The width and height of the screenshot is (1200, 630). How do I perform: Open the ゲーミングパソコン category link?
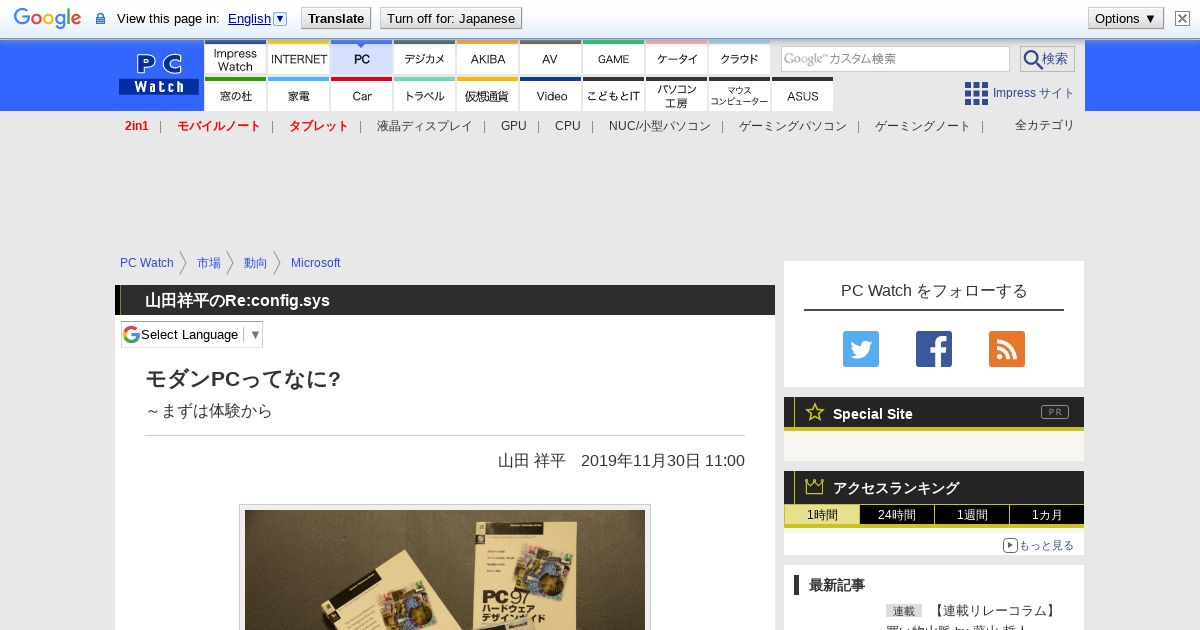coord(793,126)
